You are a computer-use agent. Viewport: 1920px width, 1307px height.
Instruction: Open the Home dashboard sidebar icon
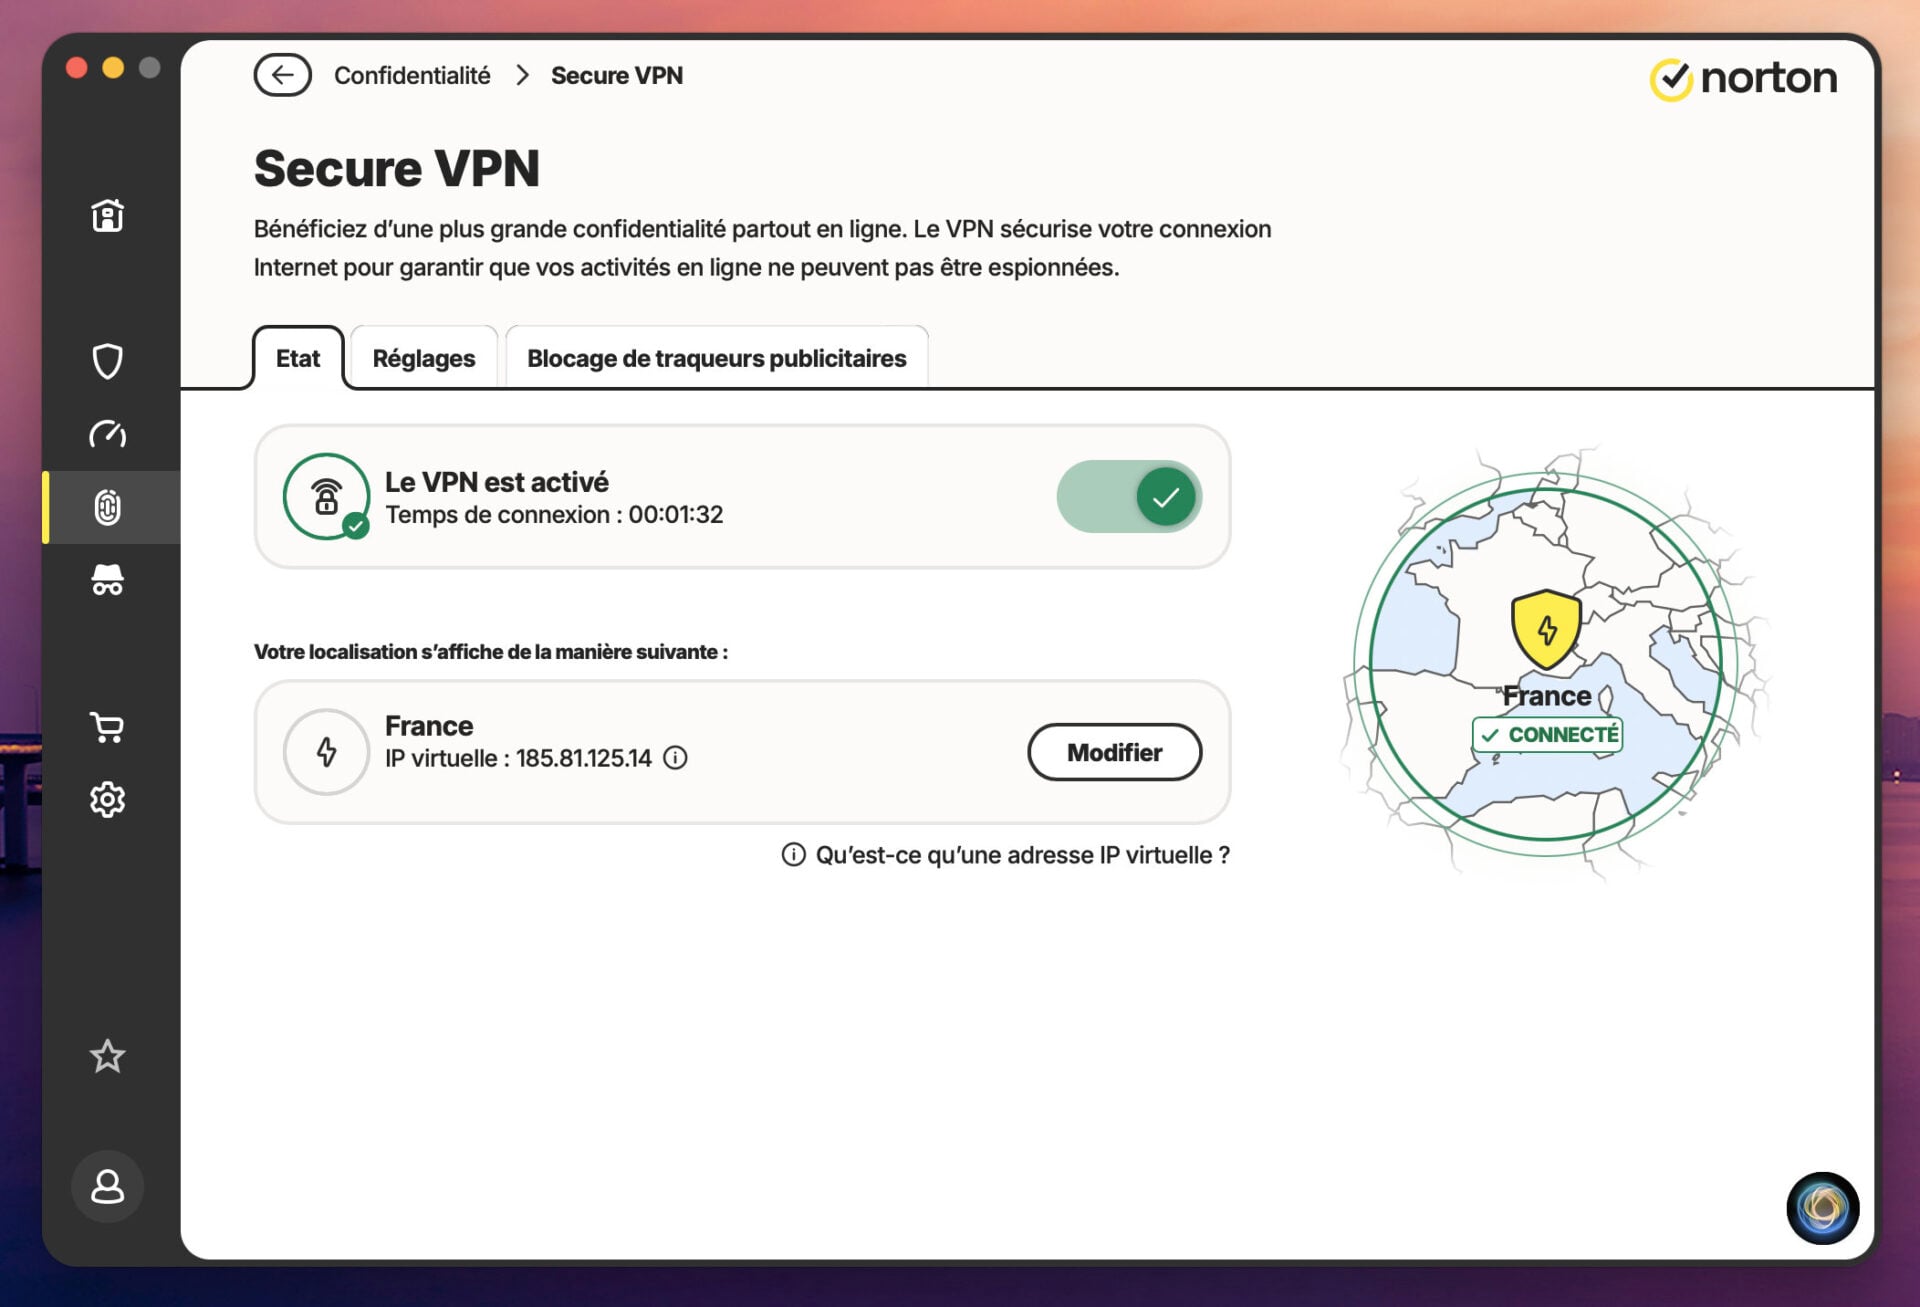click(107, 215)
